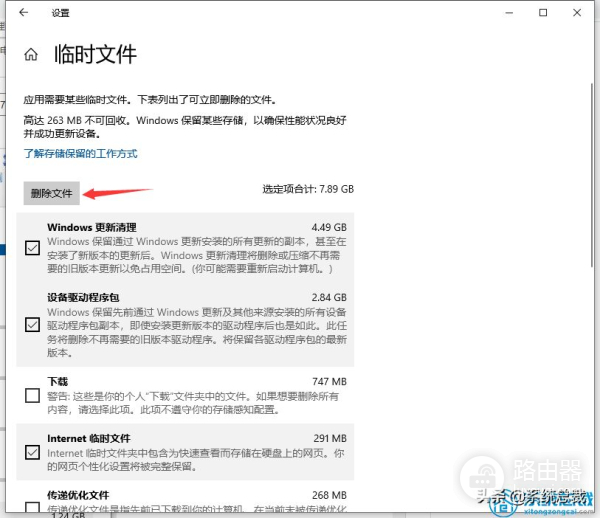This screenshot has height=518, width=600.
Task: Click the 747 MB size value
Action: (x=329, y=381)
